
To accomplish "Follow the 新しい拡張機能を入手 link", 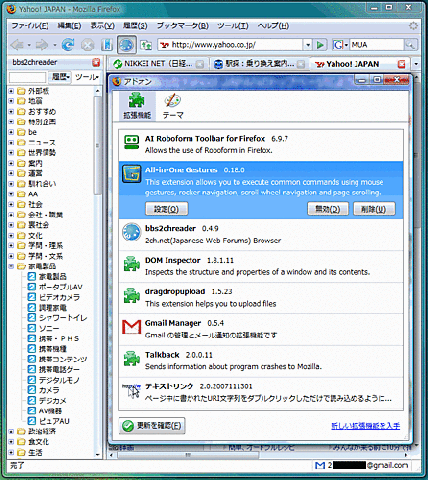I will point(365,426).
